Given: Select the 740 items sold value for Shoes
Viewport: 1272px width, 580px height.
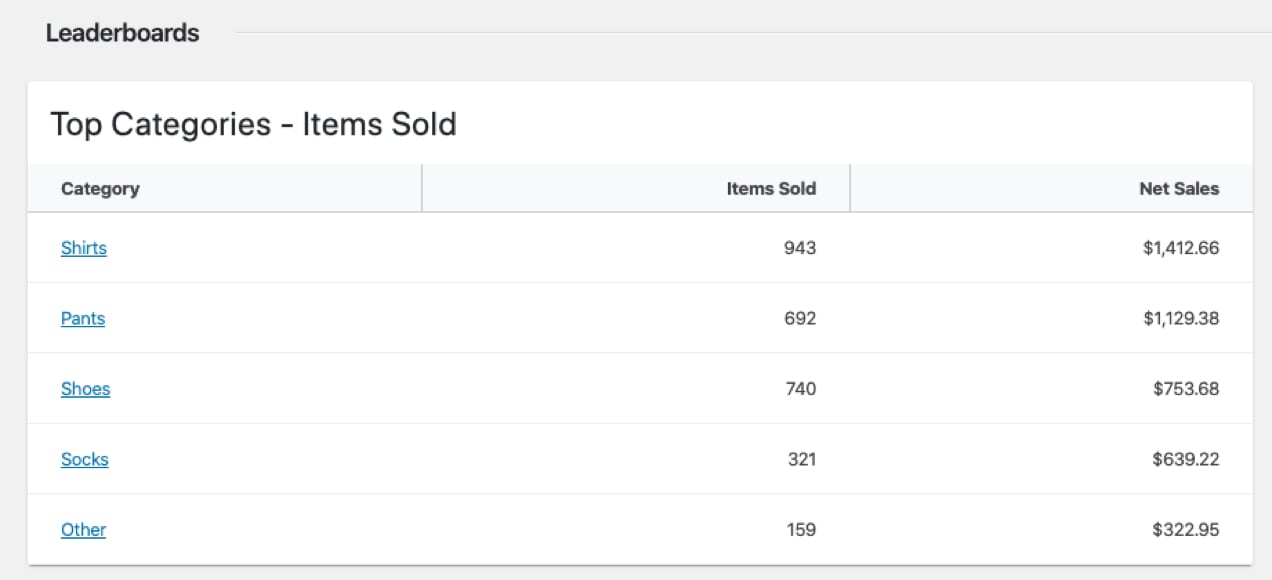Looking at the screenshot, I should coord(800,389).
